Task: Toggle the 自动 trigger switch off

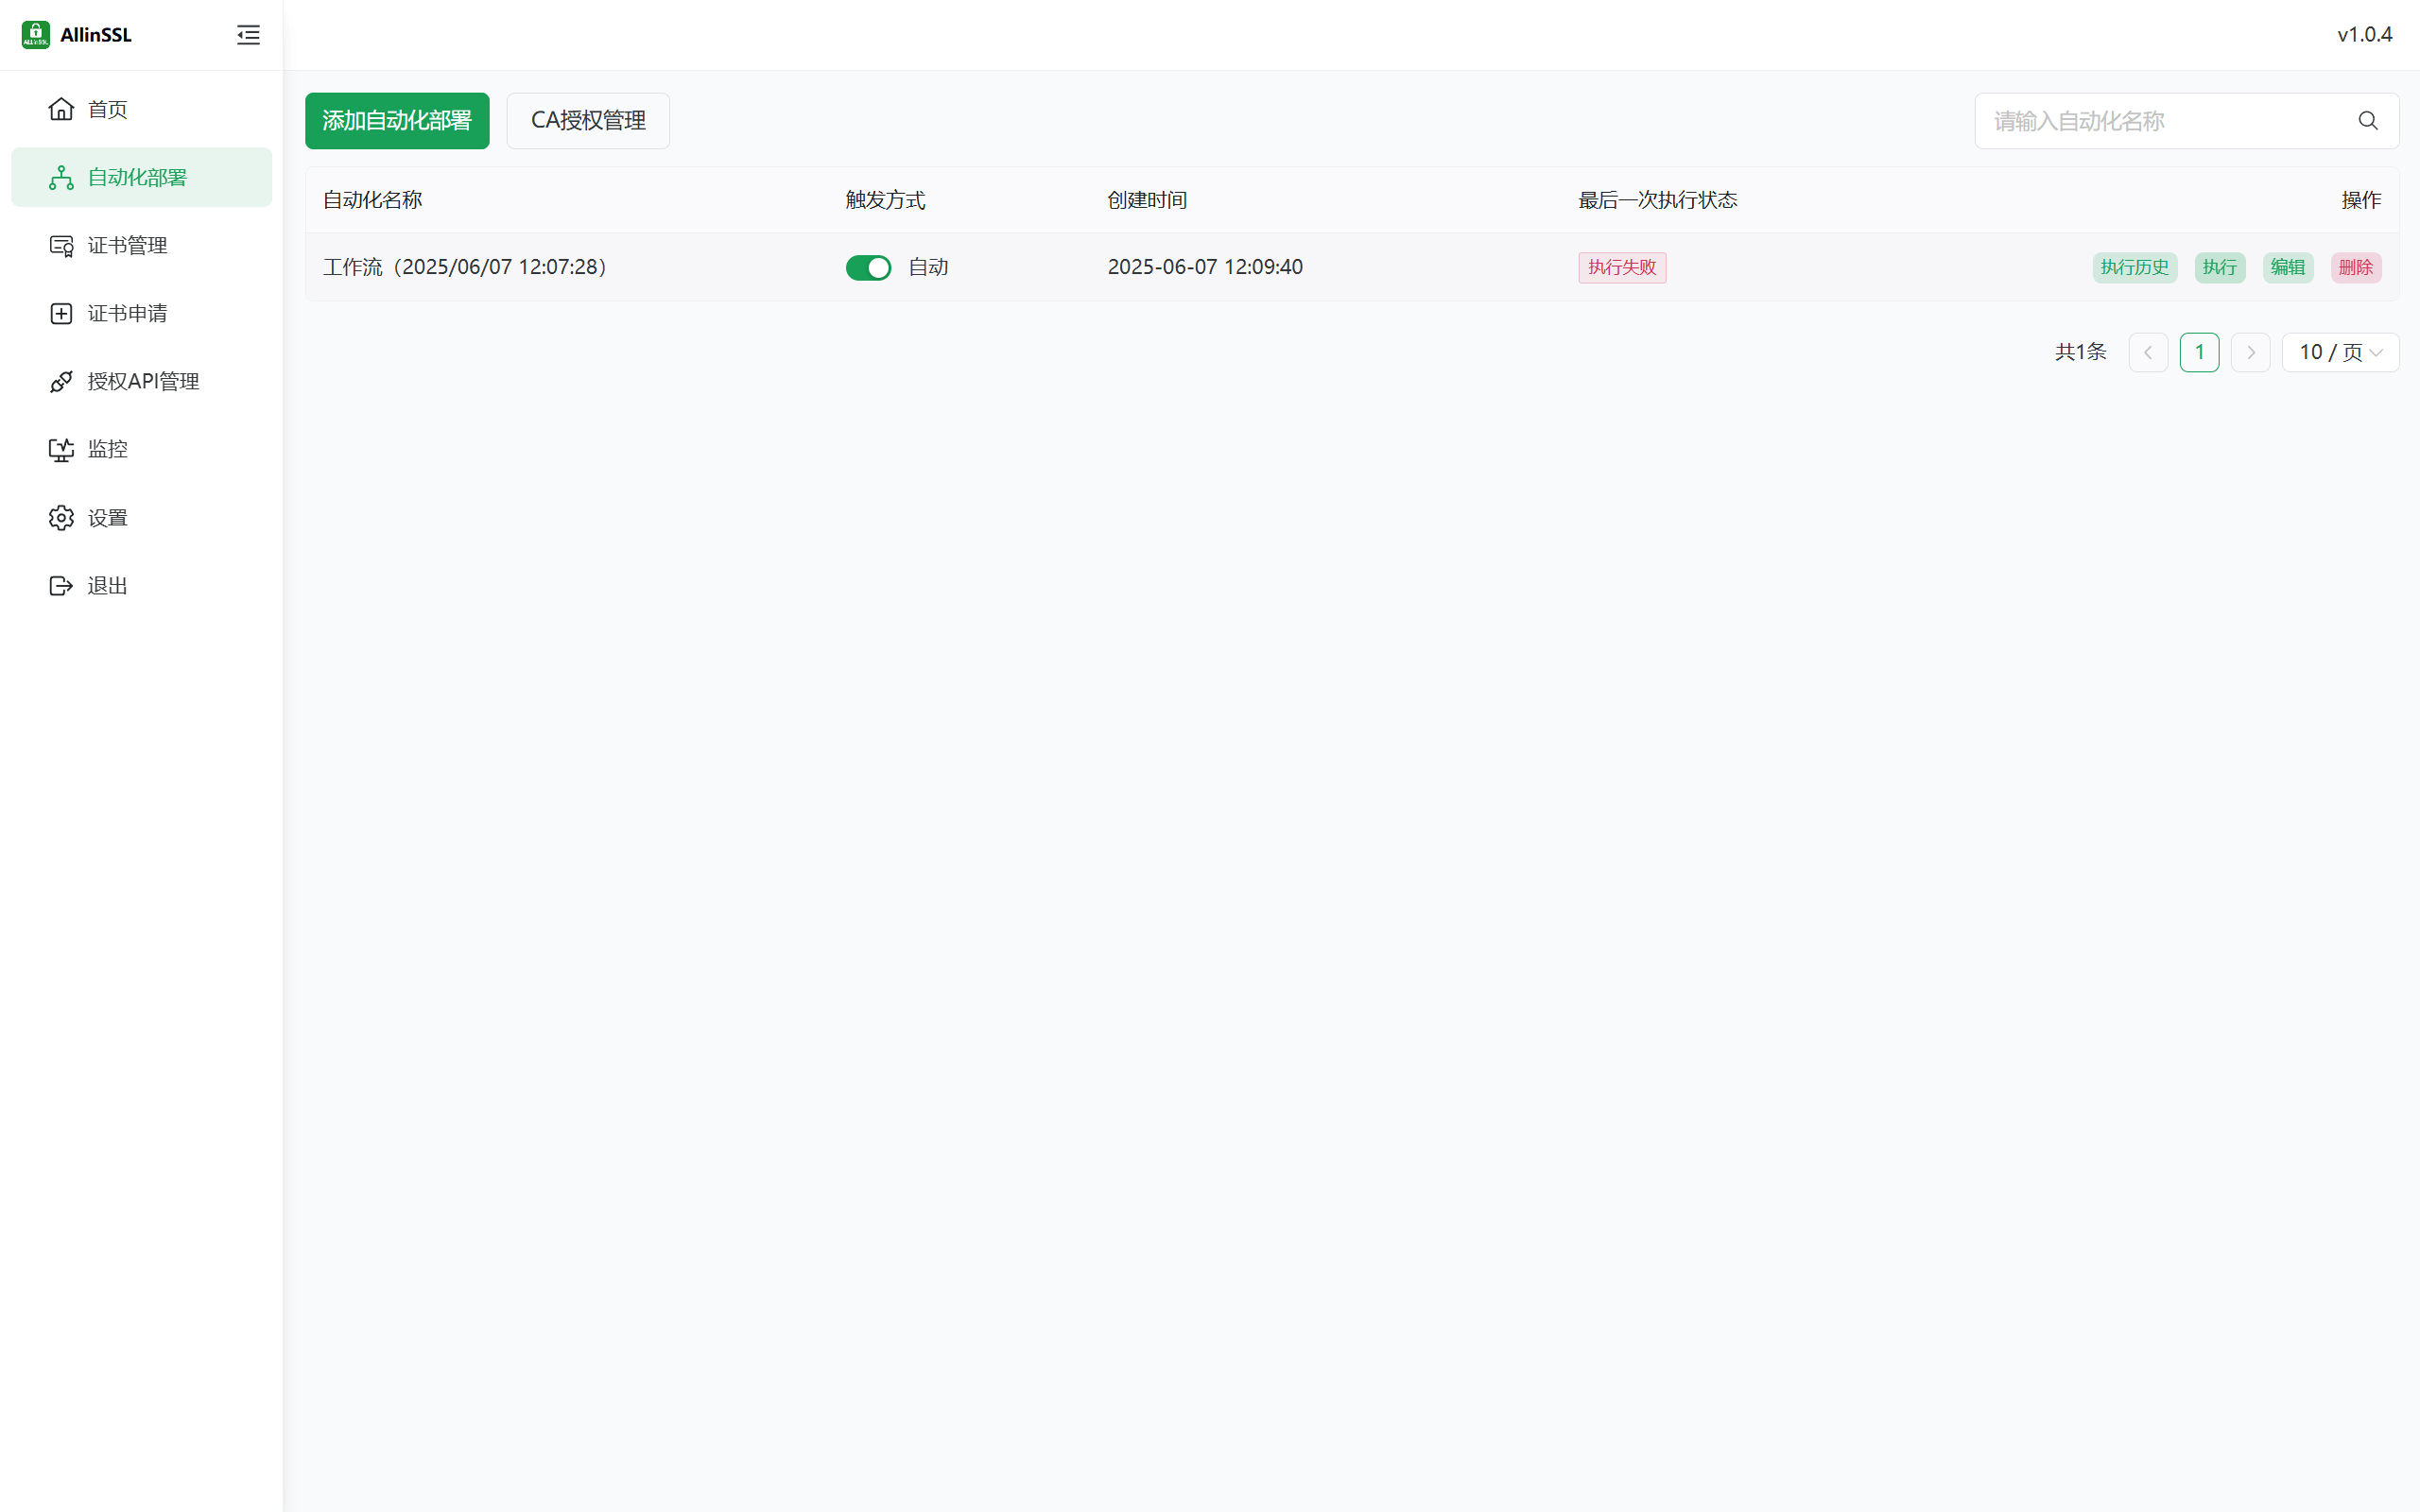Action: [x=868, y=267]
